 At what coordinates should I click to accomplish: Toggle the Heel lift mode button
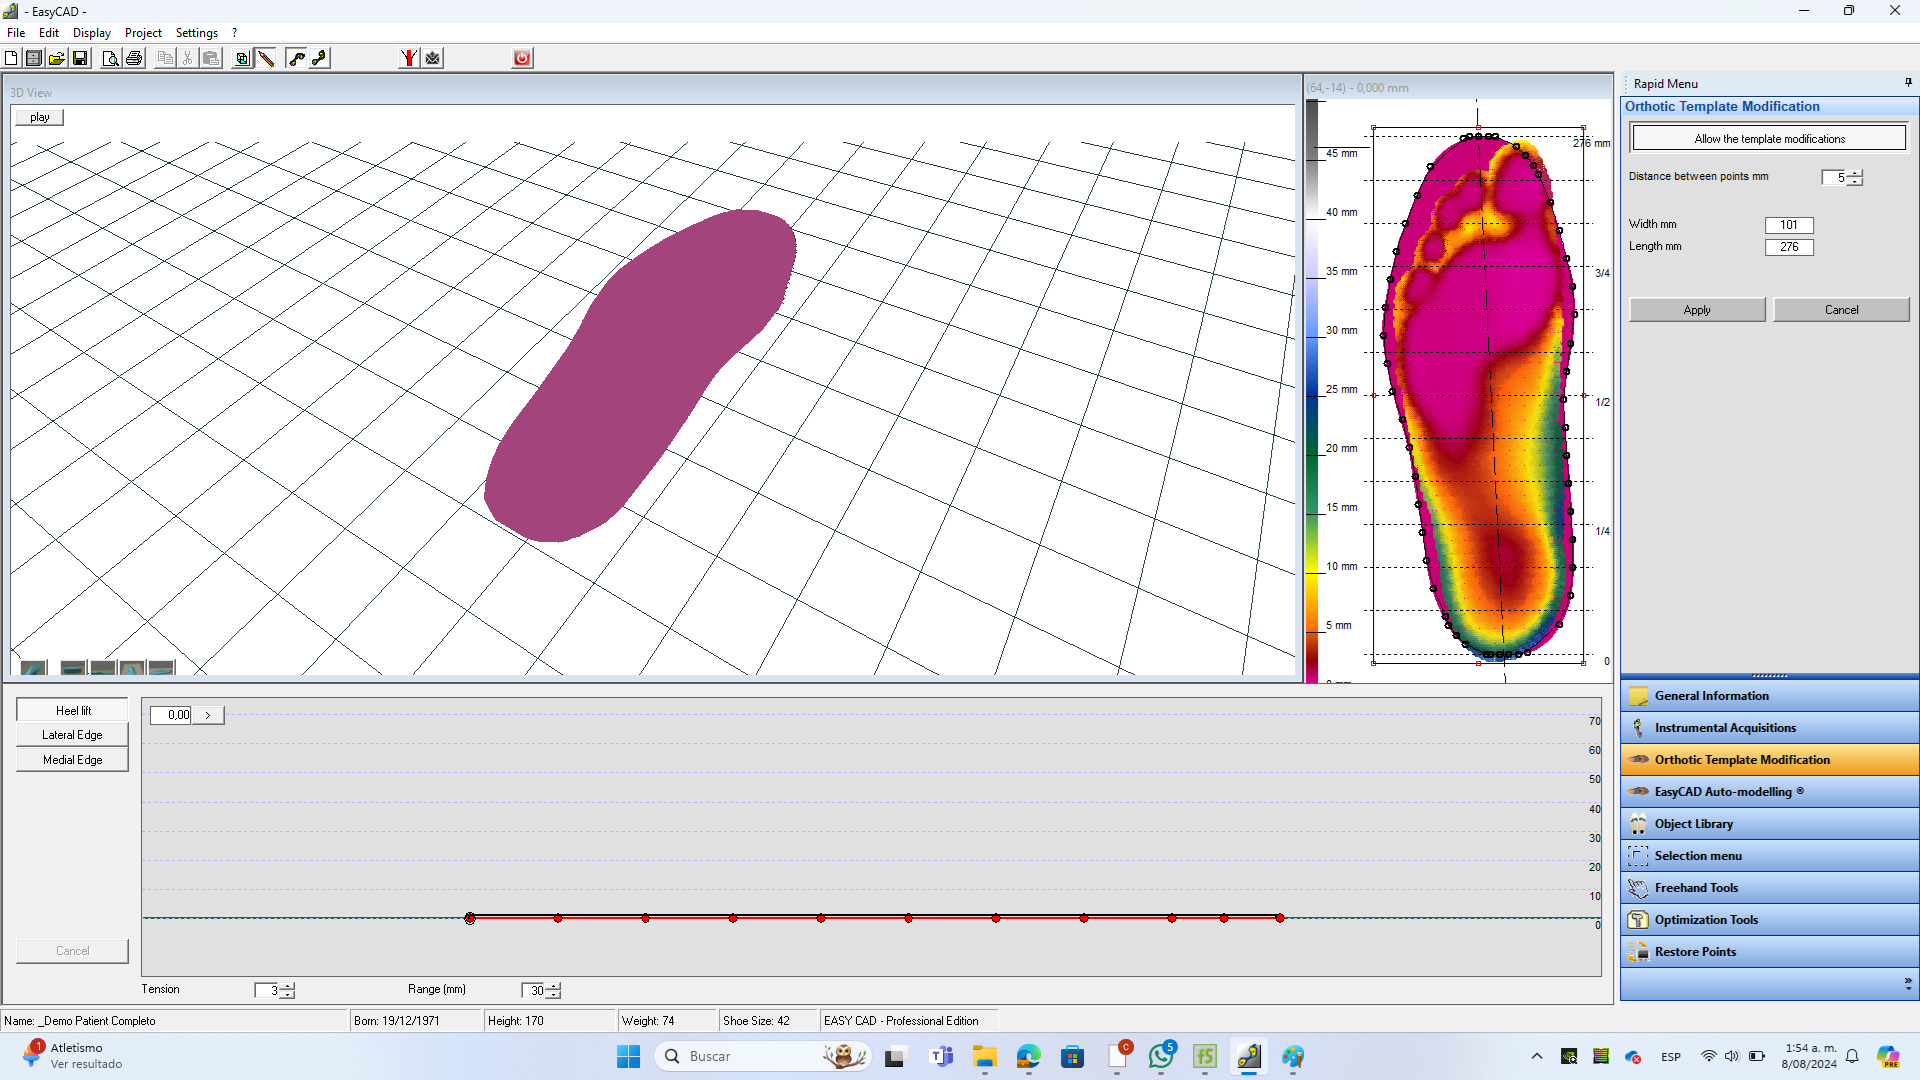click(x=72, y=710)
